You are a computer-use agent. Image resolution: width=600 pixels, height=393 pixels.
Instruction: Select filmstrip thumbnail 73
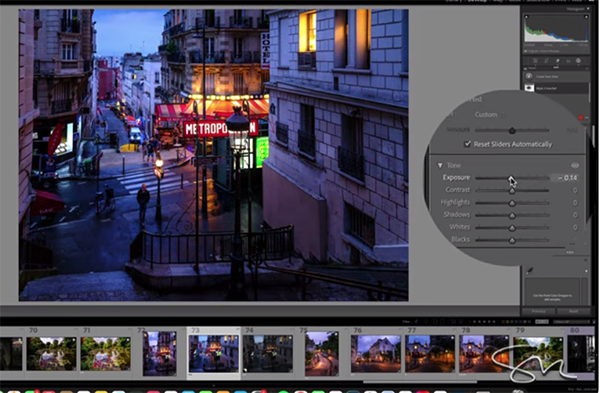pos(214,353)
